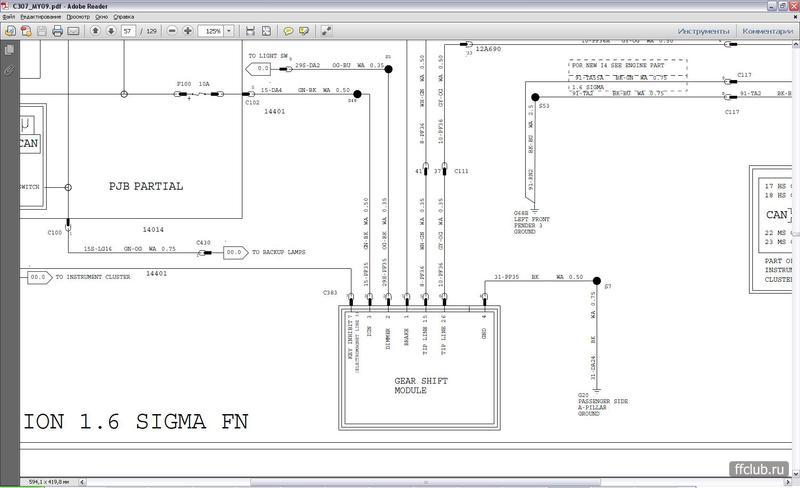
Task: Add a sticky note comment
Action: (x=288, y=31)
